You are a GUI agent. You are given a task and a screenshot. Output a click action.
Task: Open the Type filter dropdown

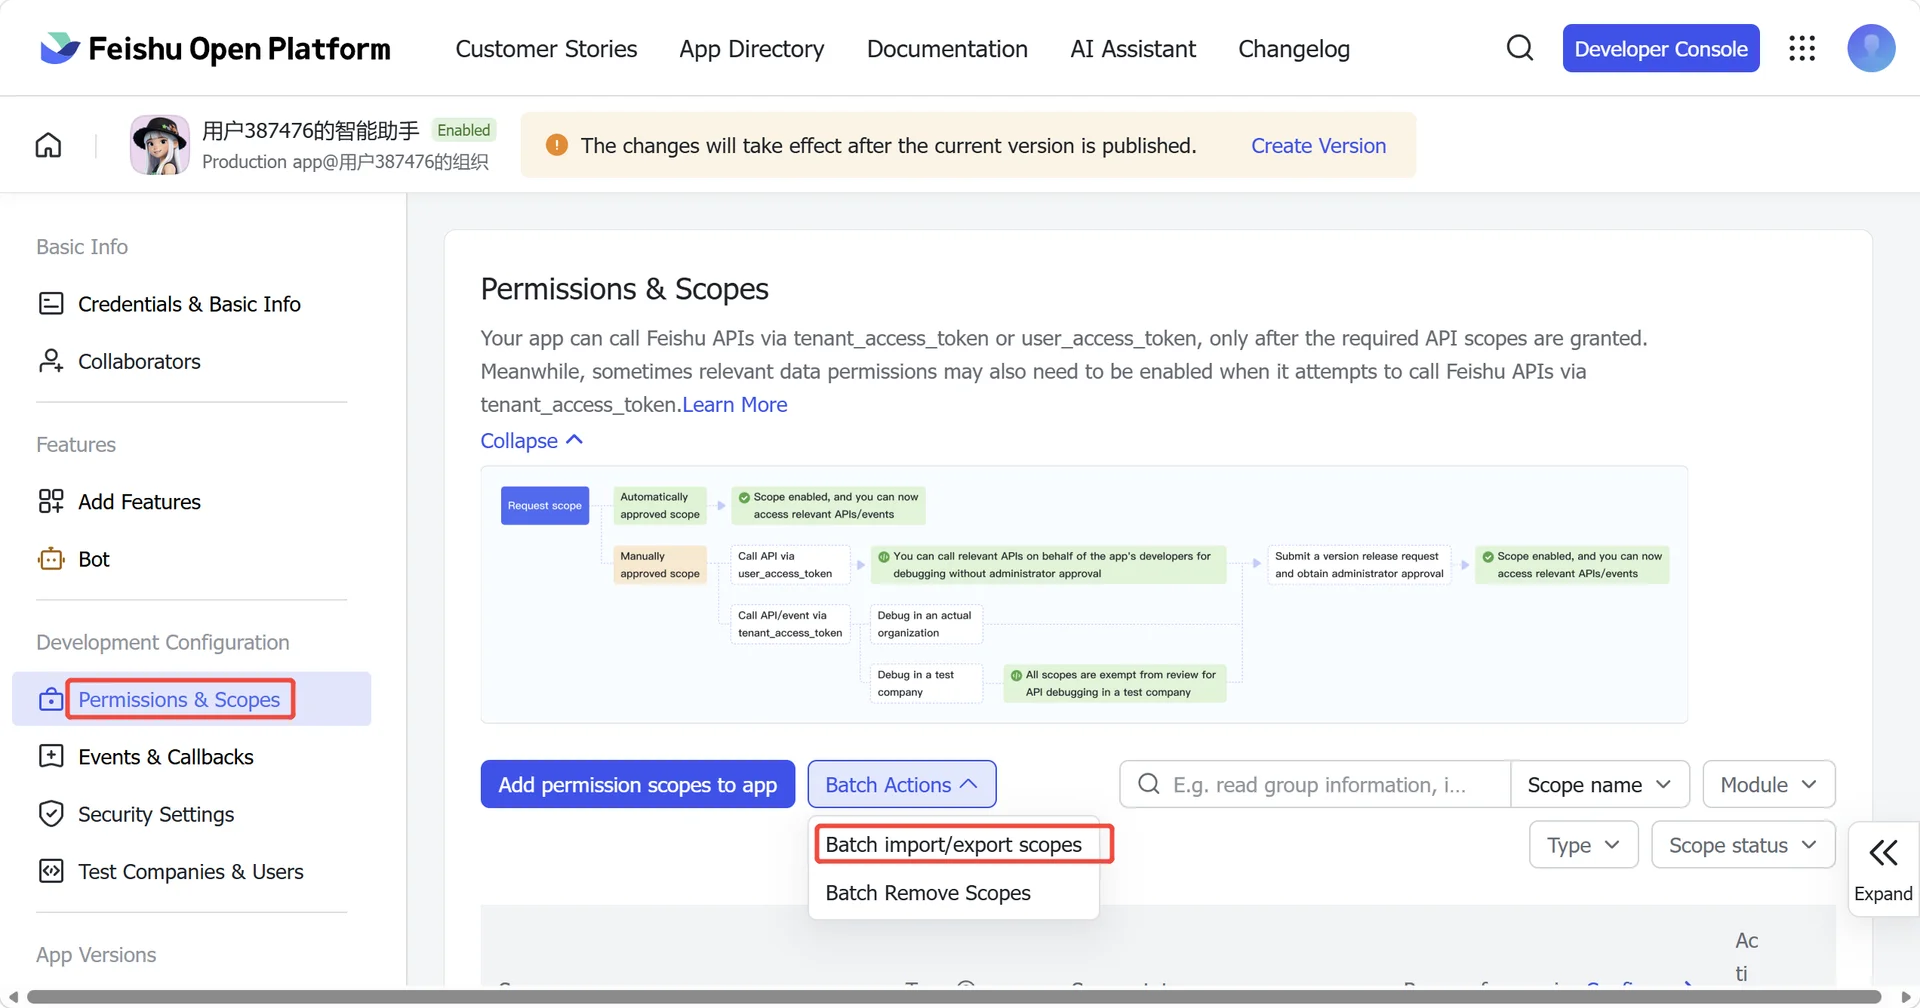(1584, 845)
